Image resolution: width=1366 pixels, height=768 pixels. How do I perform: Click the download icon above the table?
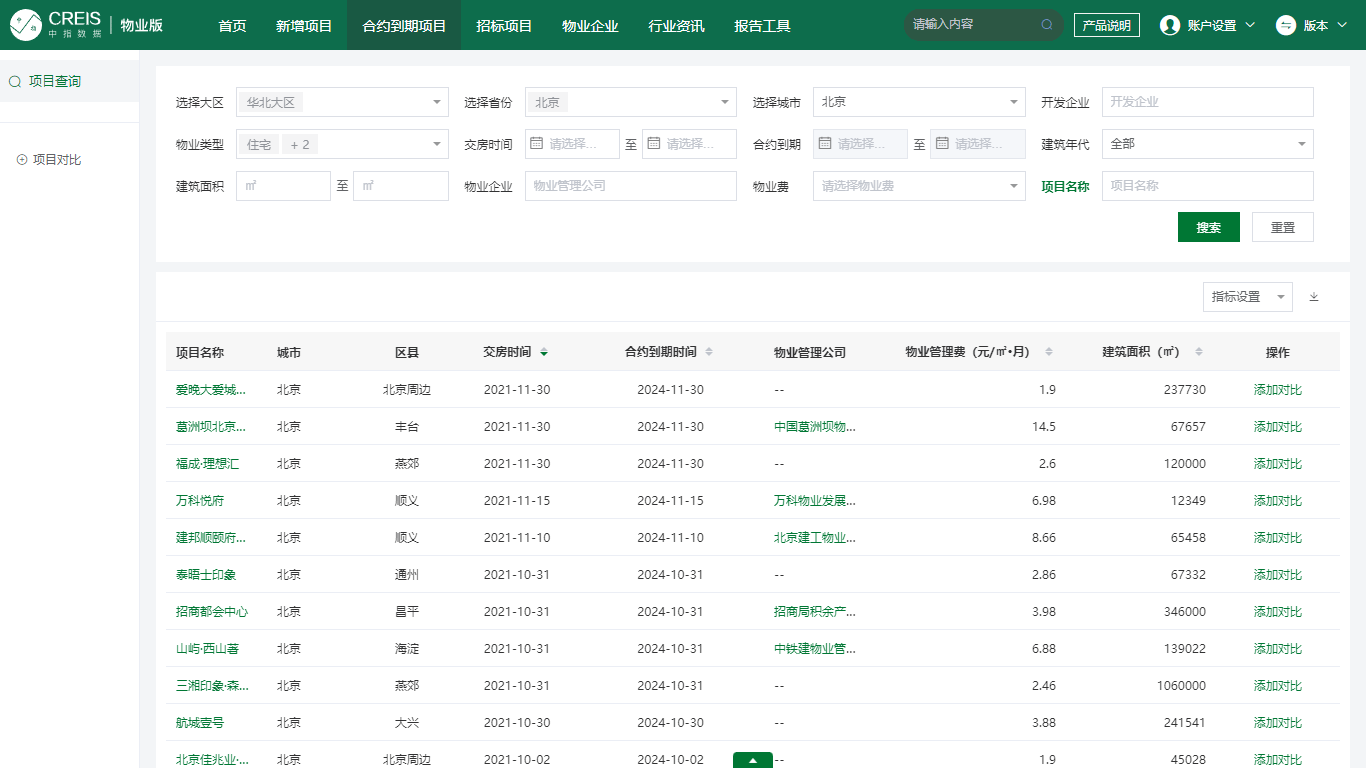tap(1314, 297)
